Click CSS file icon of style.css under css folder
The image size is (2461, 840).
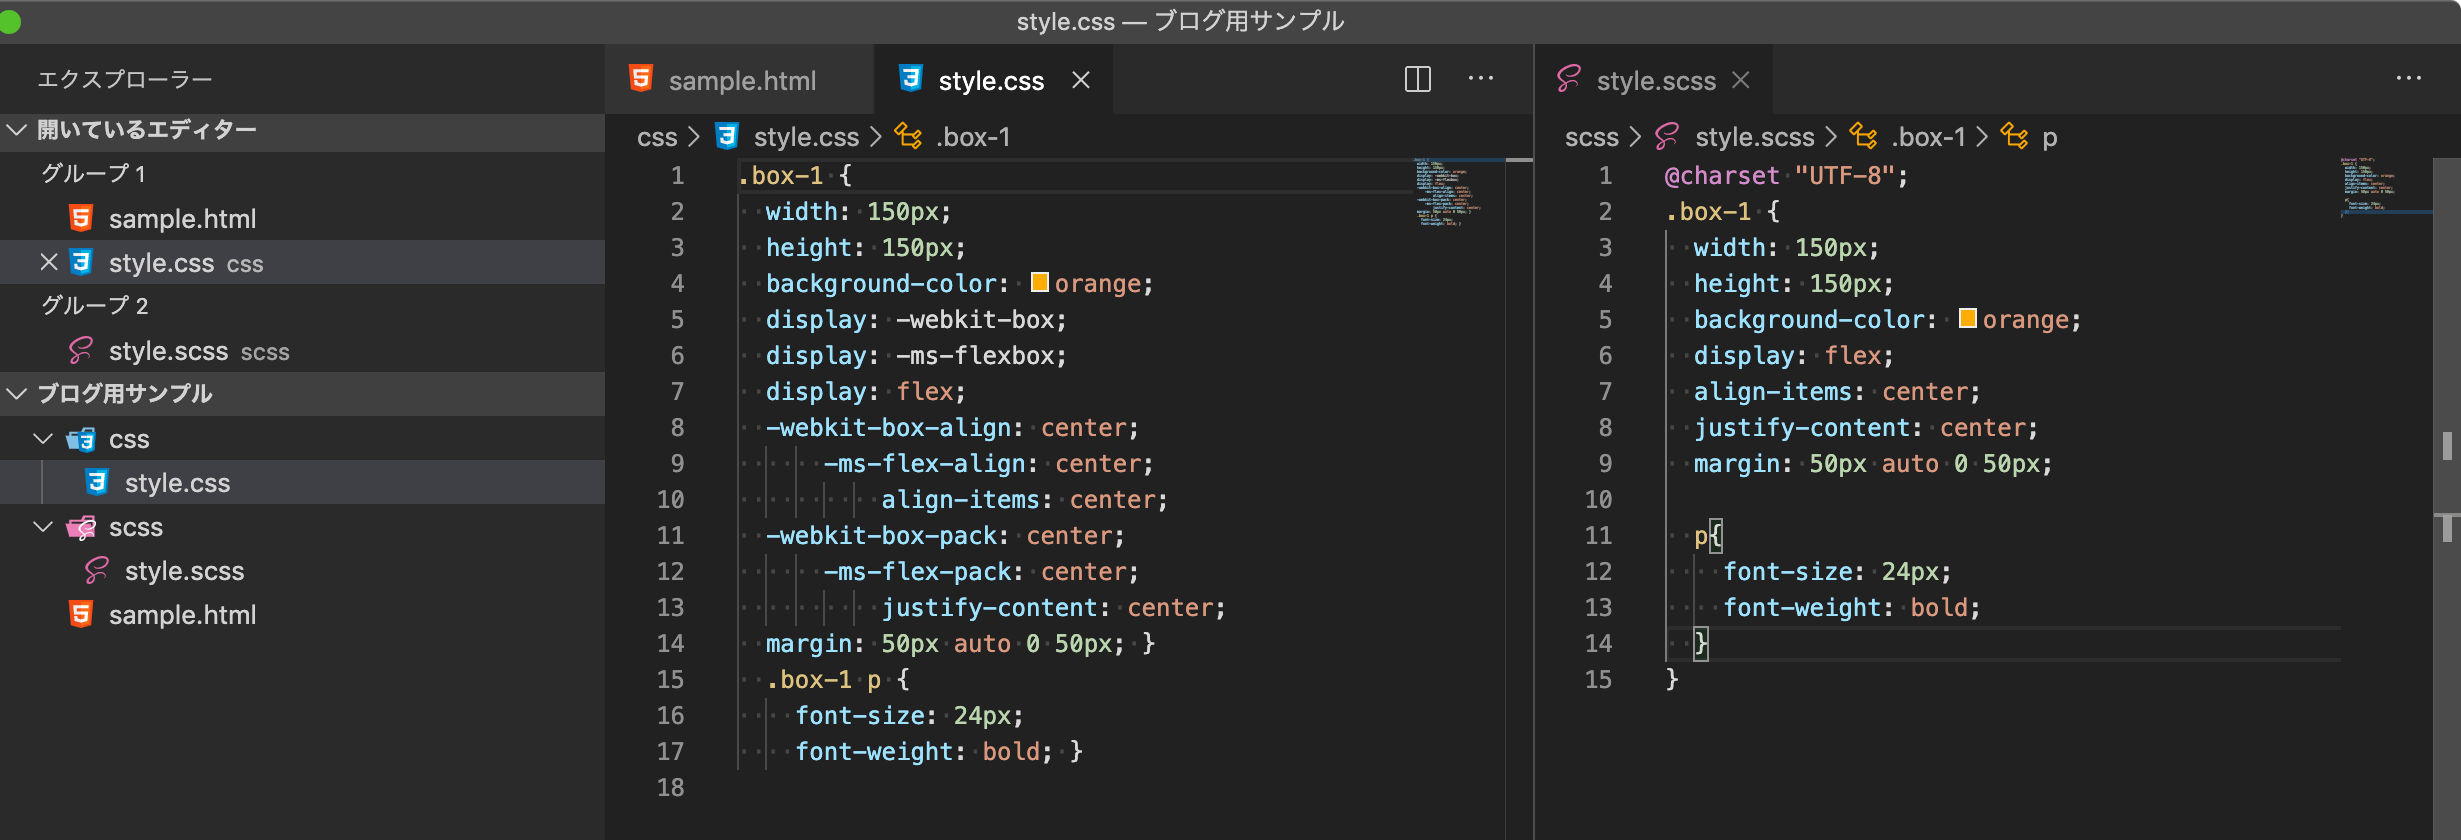click(x=97, y=482)
